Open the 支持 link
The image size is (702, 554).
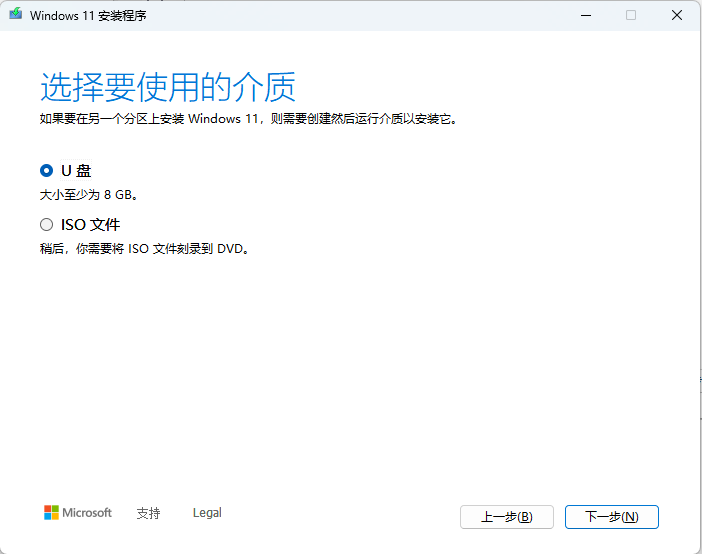coord(148,513)
